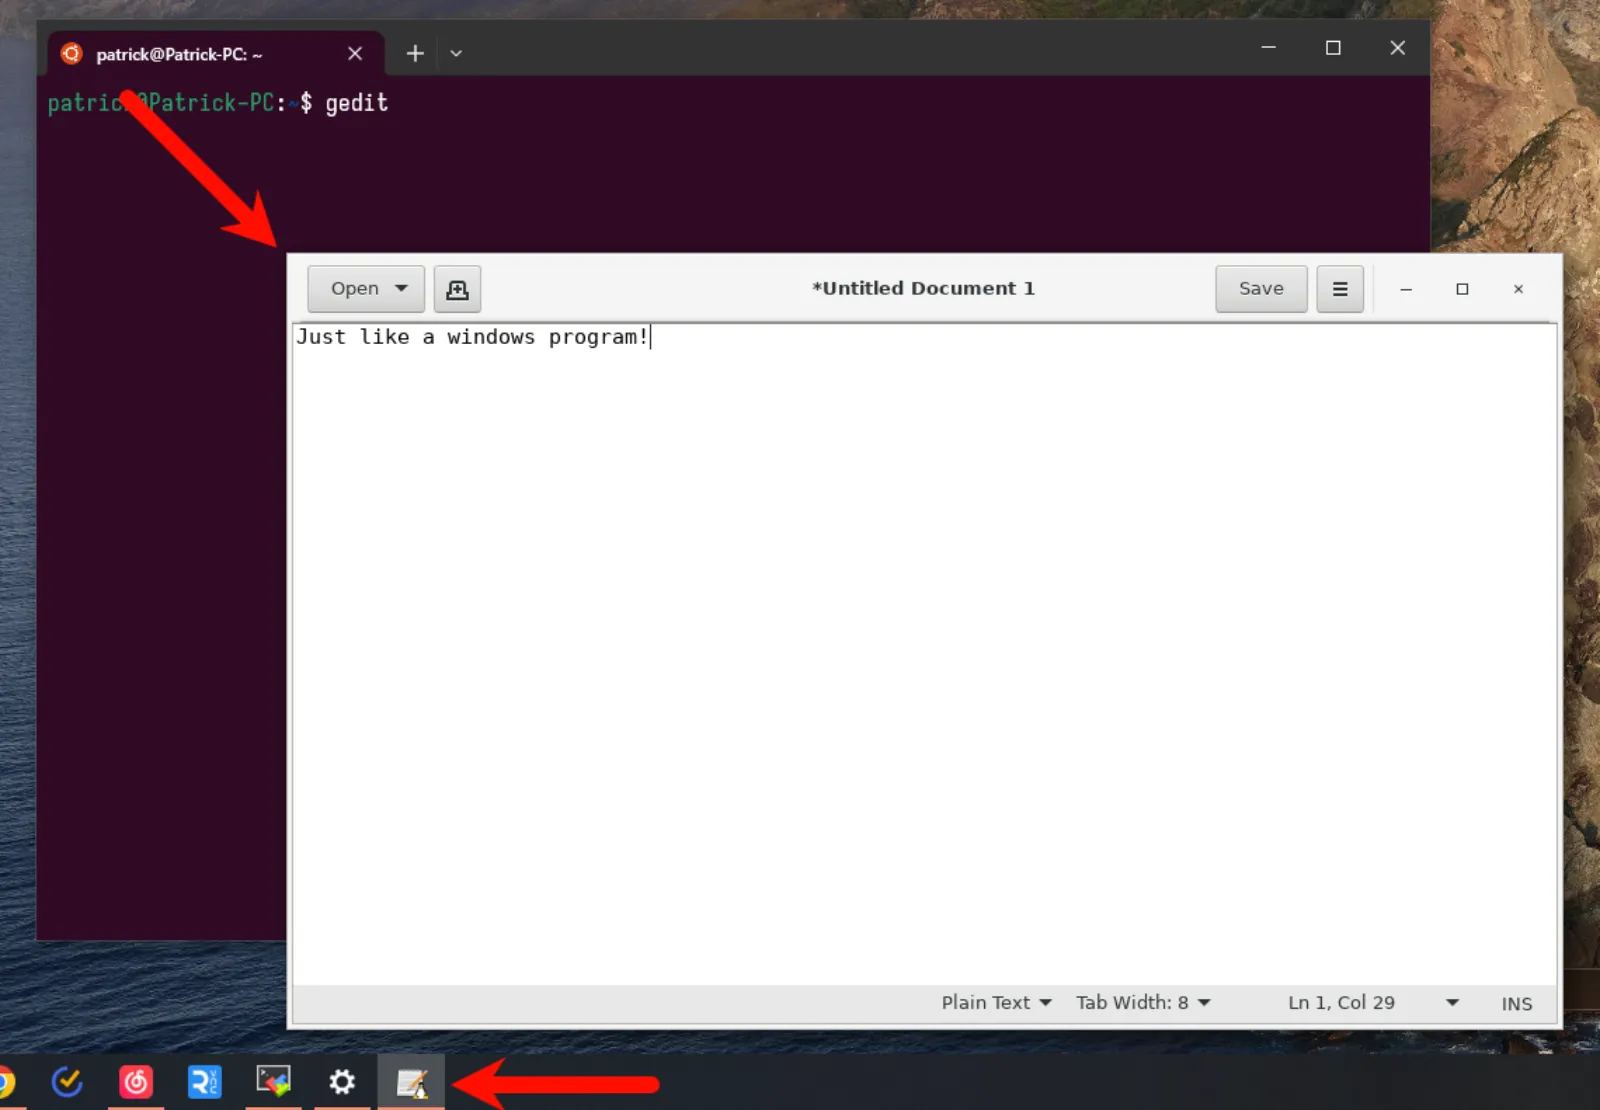Open the gedit hamburger menu

coord(1339,289)
